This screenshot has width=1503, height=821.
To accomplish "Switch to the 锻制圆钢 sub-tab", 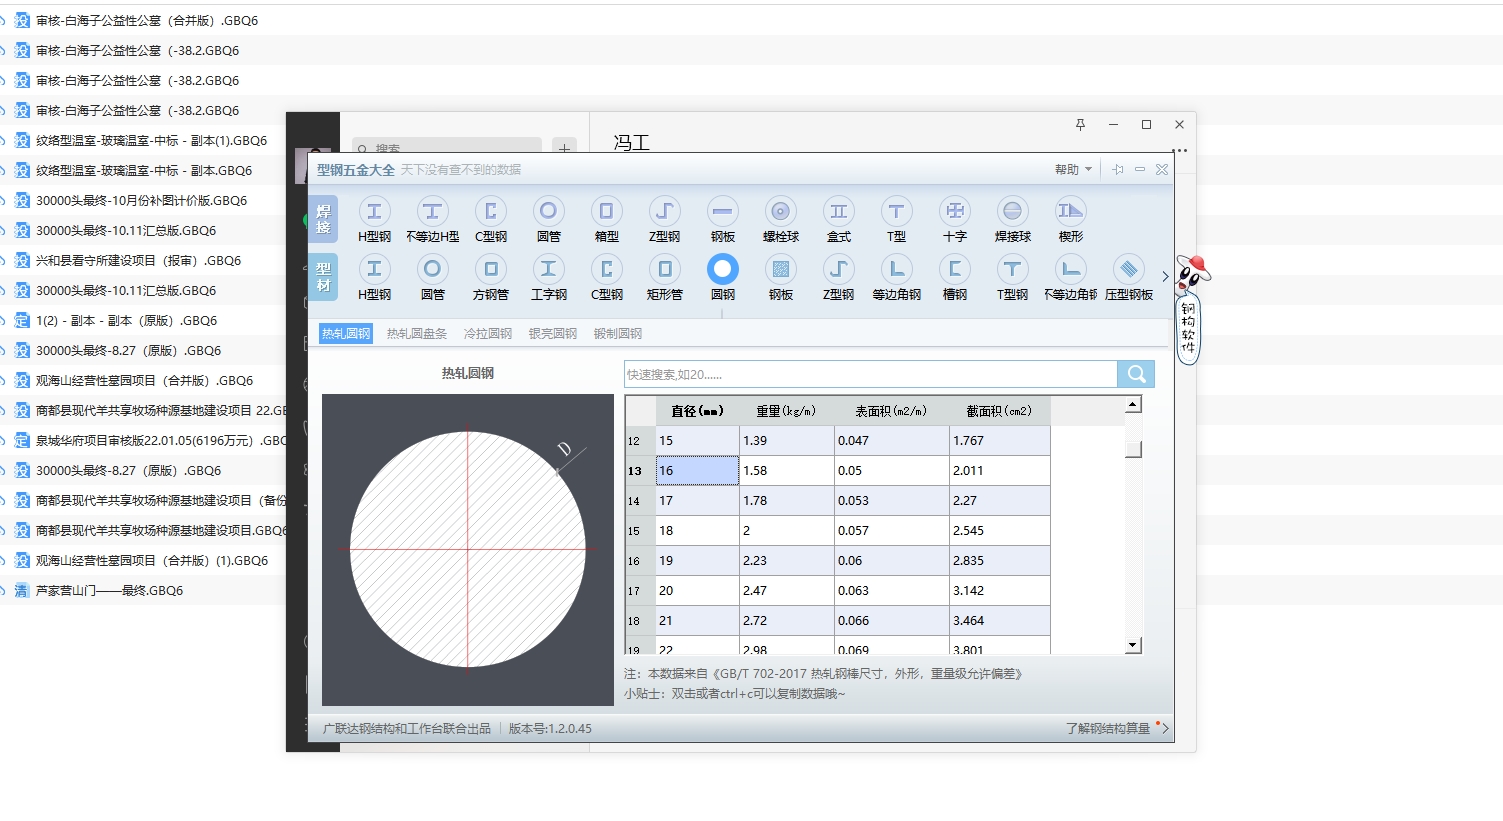I will (x=618, y=333).
